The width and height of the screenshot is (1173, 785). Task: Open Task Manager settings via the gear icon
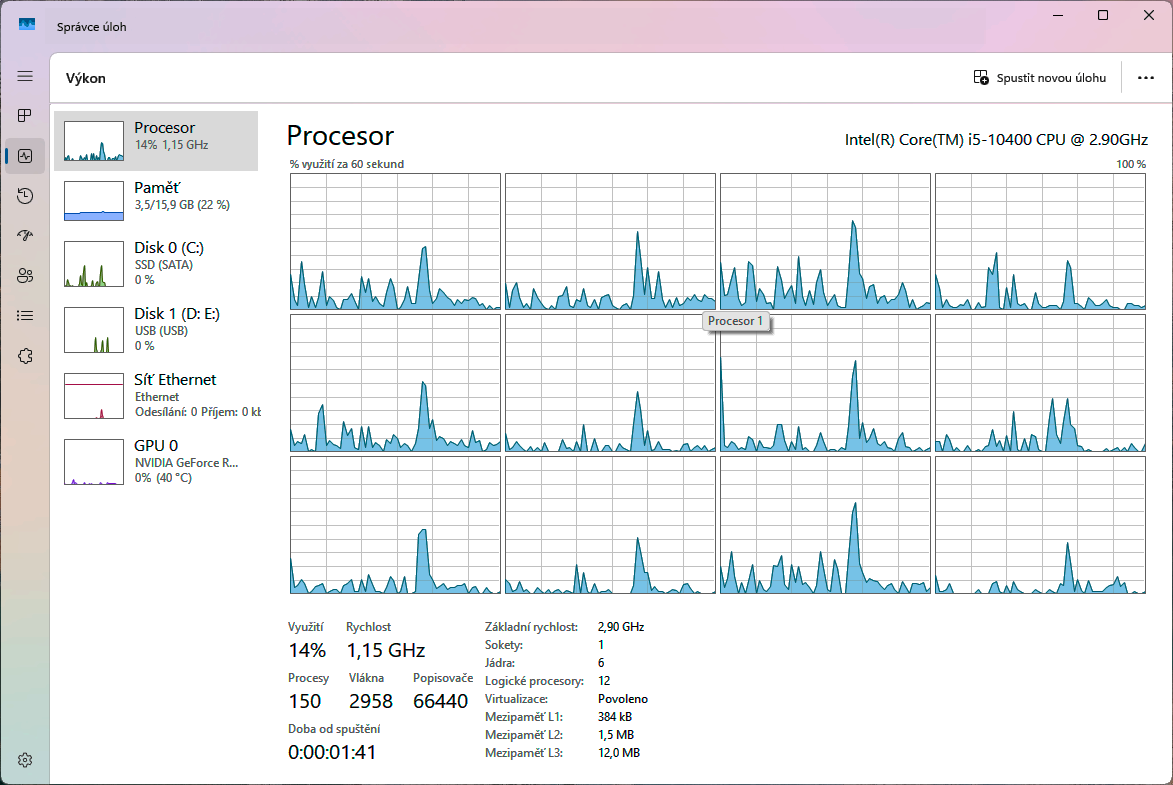24,758
